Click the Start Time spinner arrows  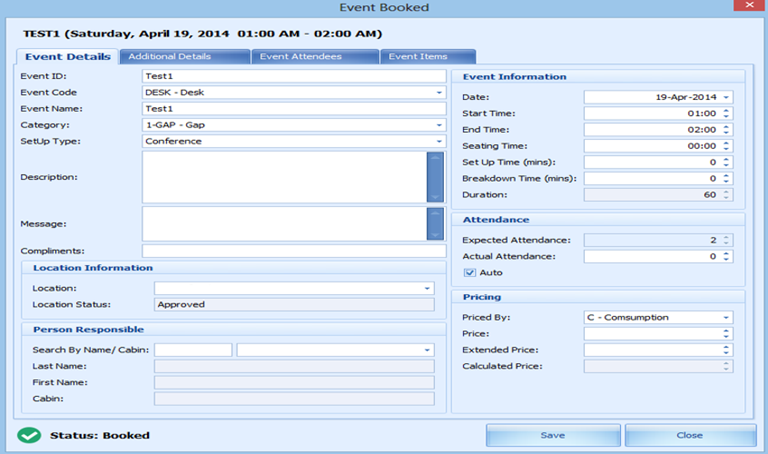point(726,113)
